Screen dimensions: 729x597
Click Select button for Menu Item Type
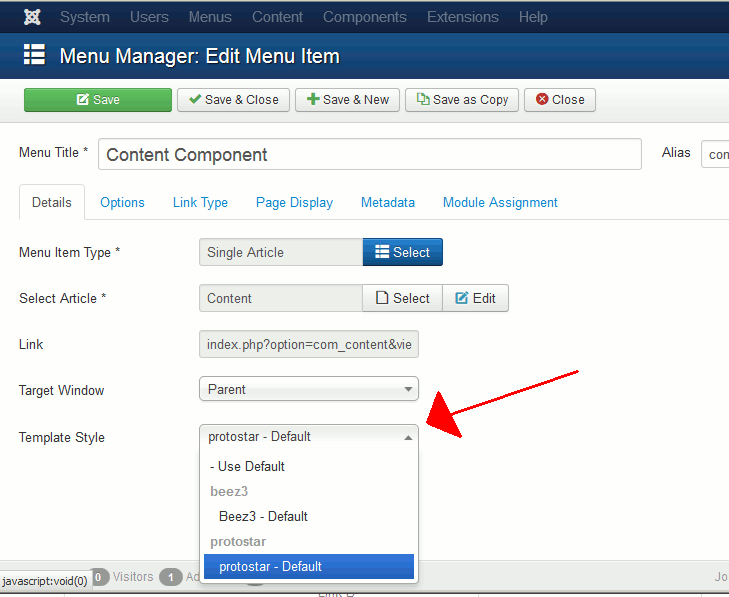(x=402, y=252)
